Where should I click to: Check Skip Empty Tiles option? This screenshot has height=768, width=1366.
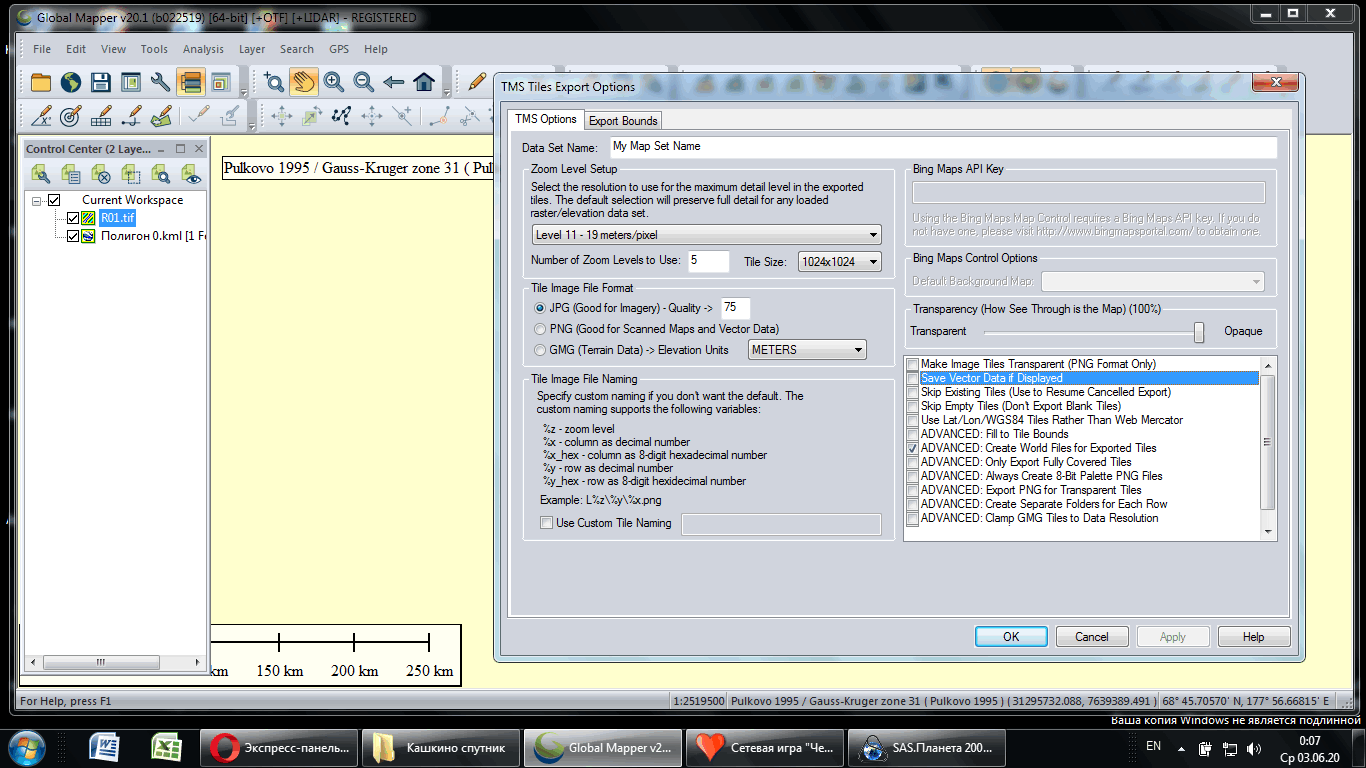pos(912,406)
